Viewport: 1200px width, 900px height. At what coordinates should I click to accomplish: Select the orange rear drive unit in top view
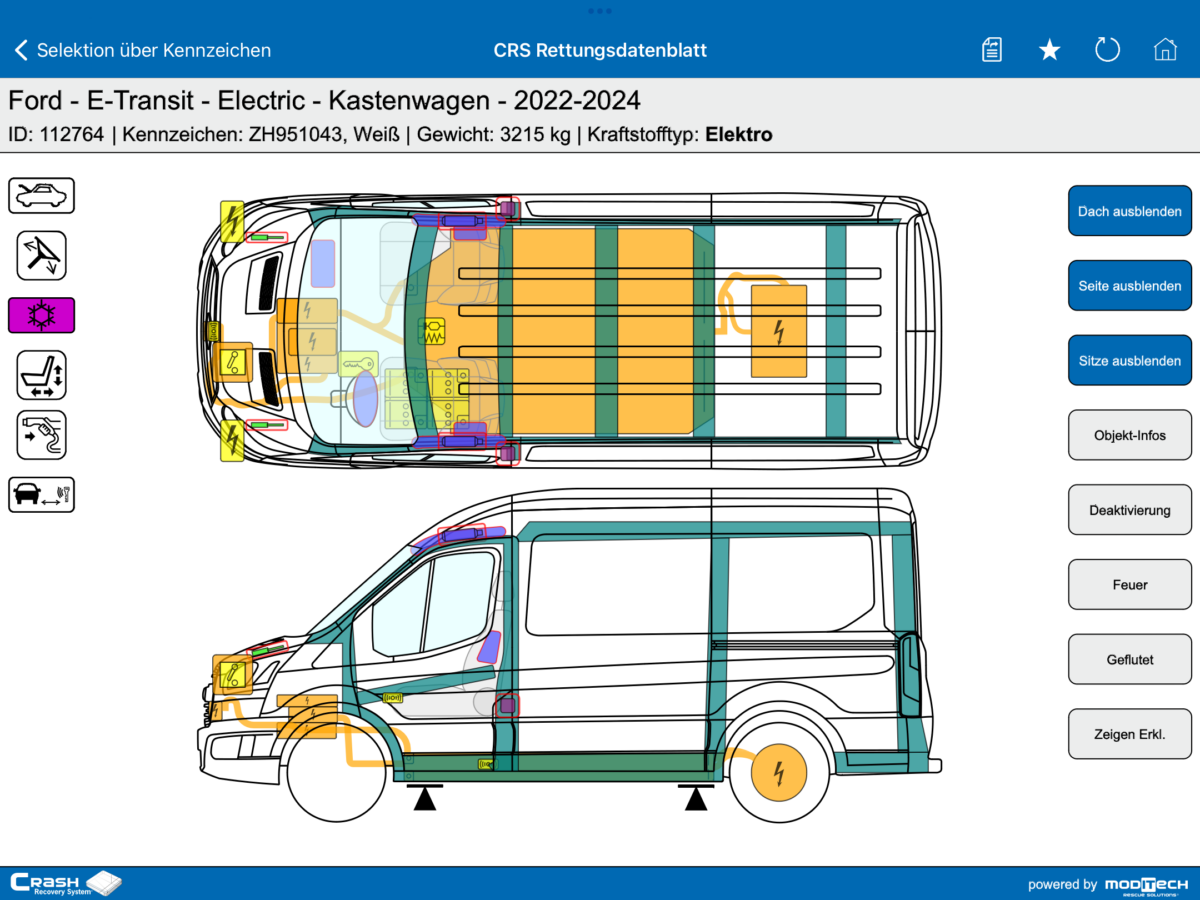[x=779, y=331]
